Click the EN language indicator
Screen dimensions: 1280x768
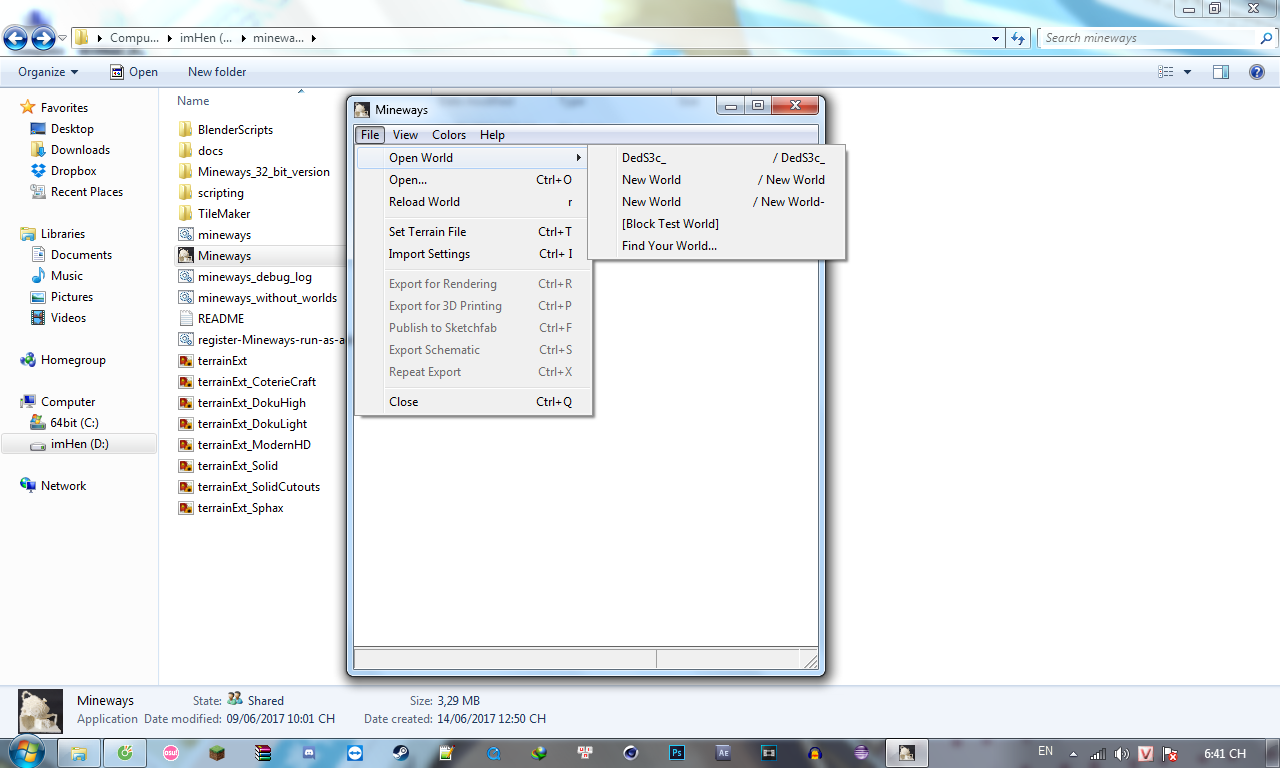click(1046, 751)
